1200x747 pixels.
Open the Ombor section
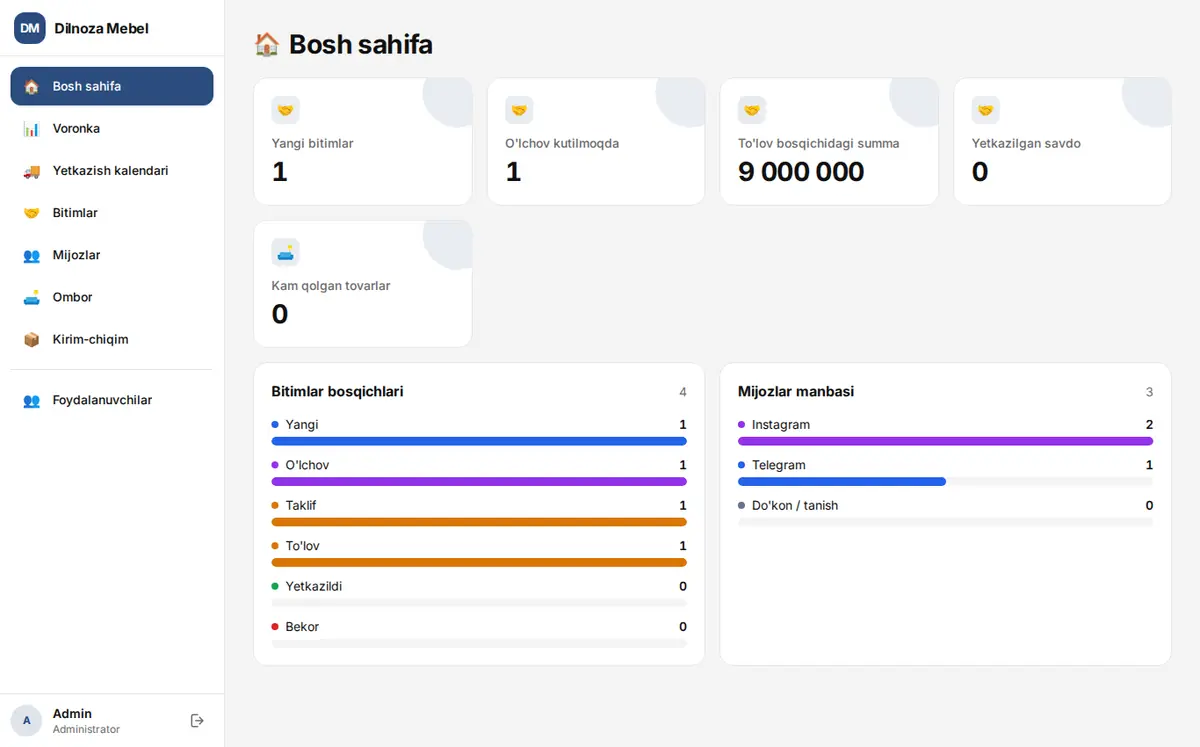112,297
